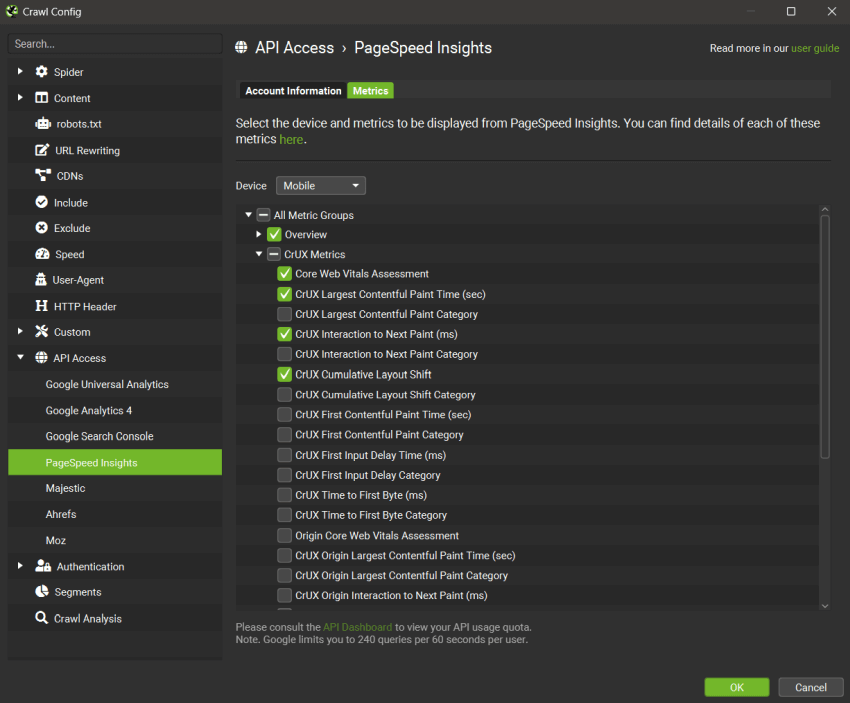This screenshot has height=703, width=850.
Task: Toggle the Overview group checkbox
Action: tap(274, 234)
